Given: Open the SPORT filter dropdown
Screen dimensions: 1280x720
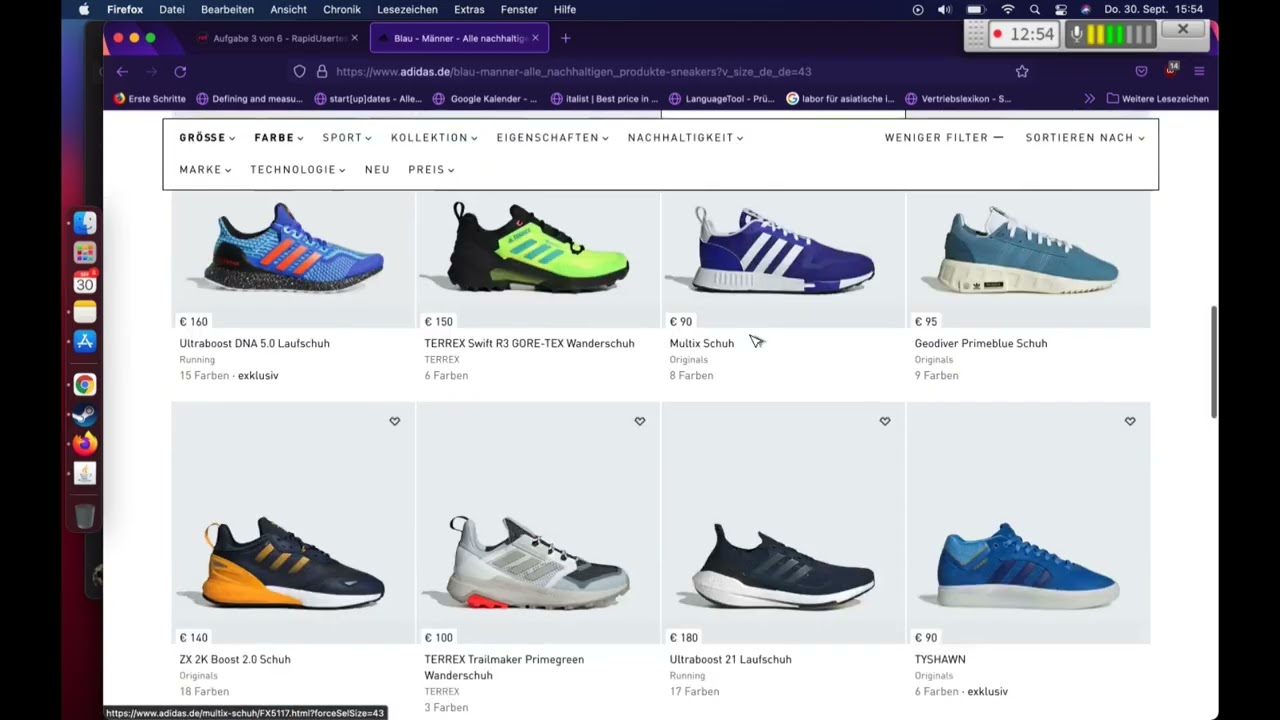Looking at the screenshot, I should [x=347, y=138].
